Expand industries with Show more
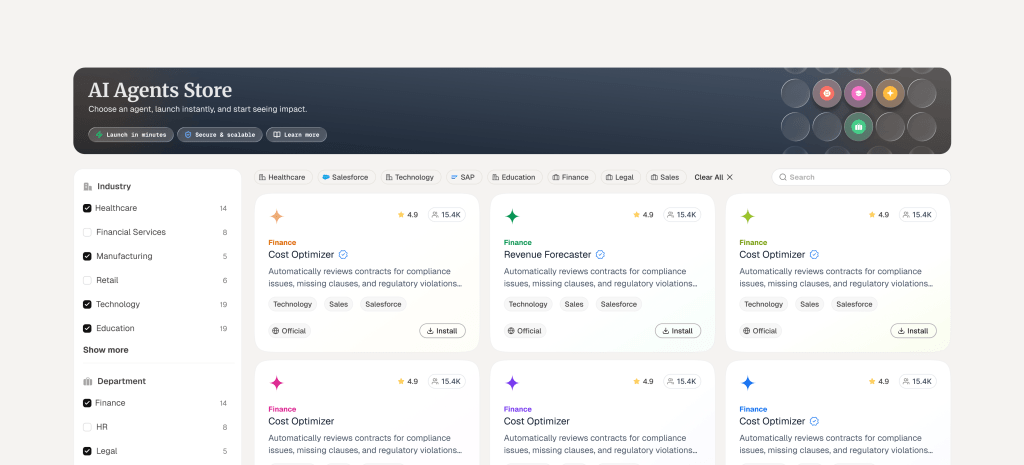Viewport: 1024px width, 465px height. 106,350
